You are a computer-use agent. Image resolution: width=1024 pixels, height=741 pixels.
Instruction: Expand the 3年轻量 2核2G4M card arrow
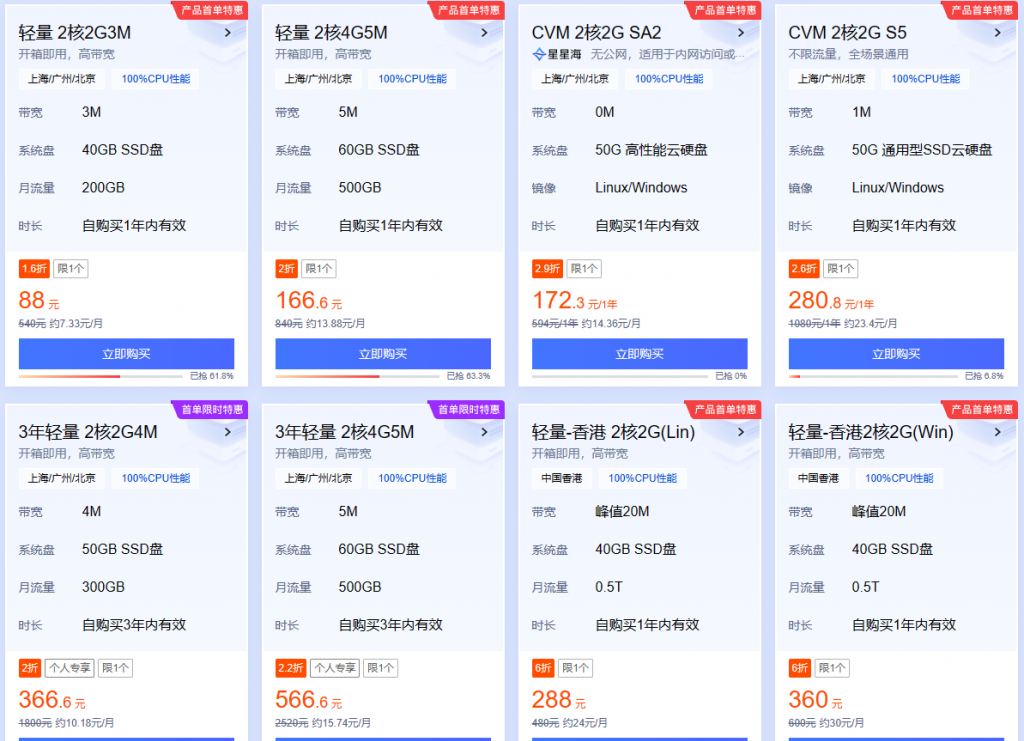click(x=227, y=432)
